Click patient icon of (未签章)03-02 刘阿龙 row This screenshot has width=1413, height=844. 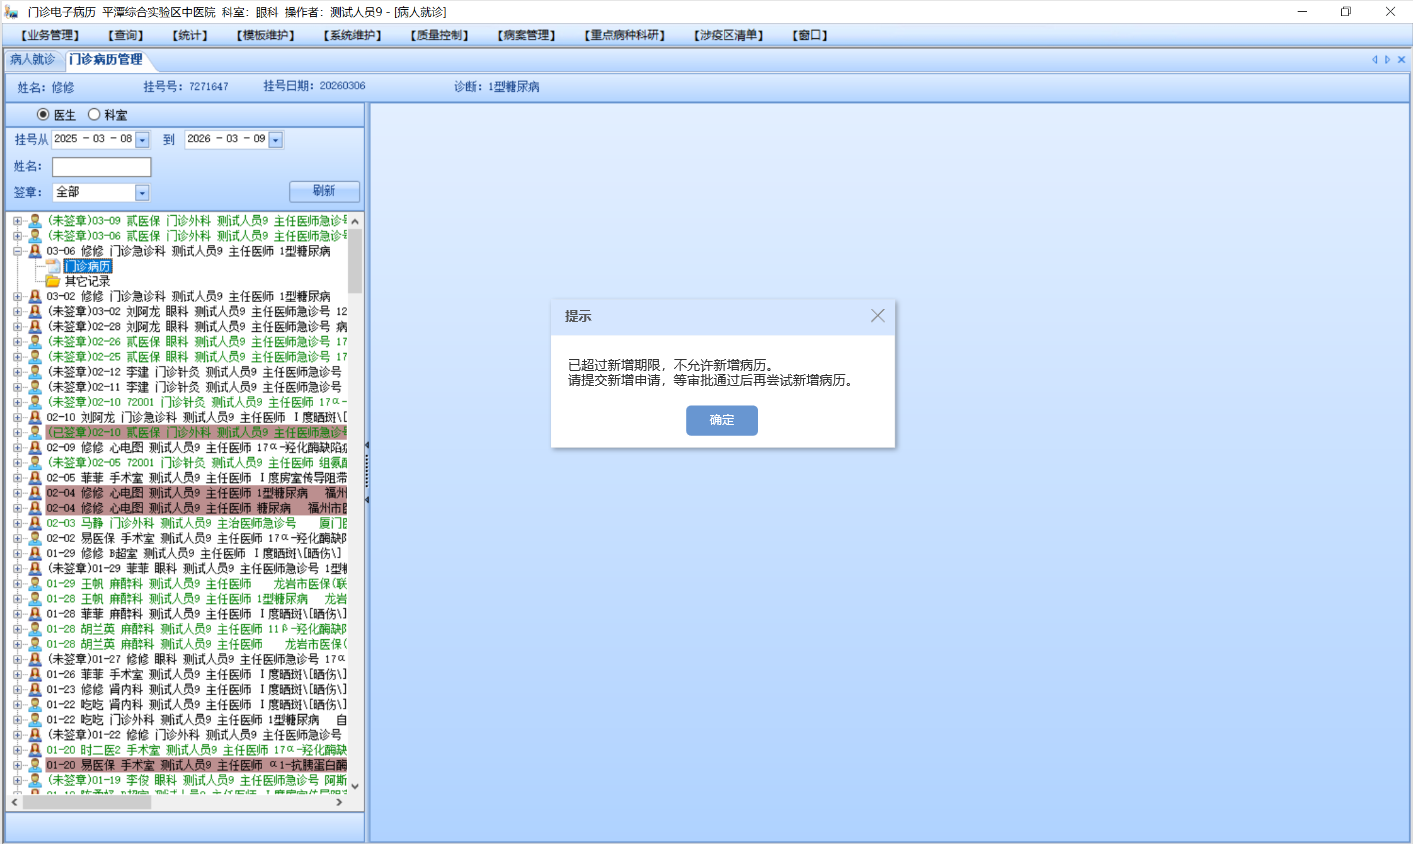click(35, 311)
